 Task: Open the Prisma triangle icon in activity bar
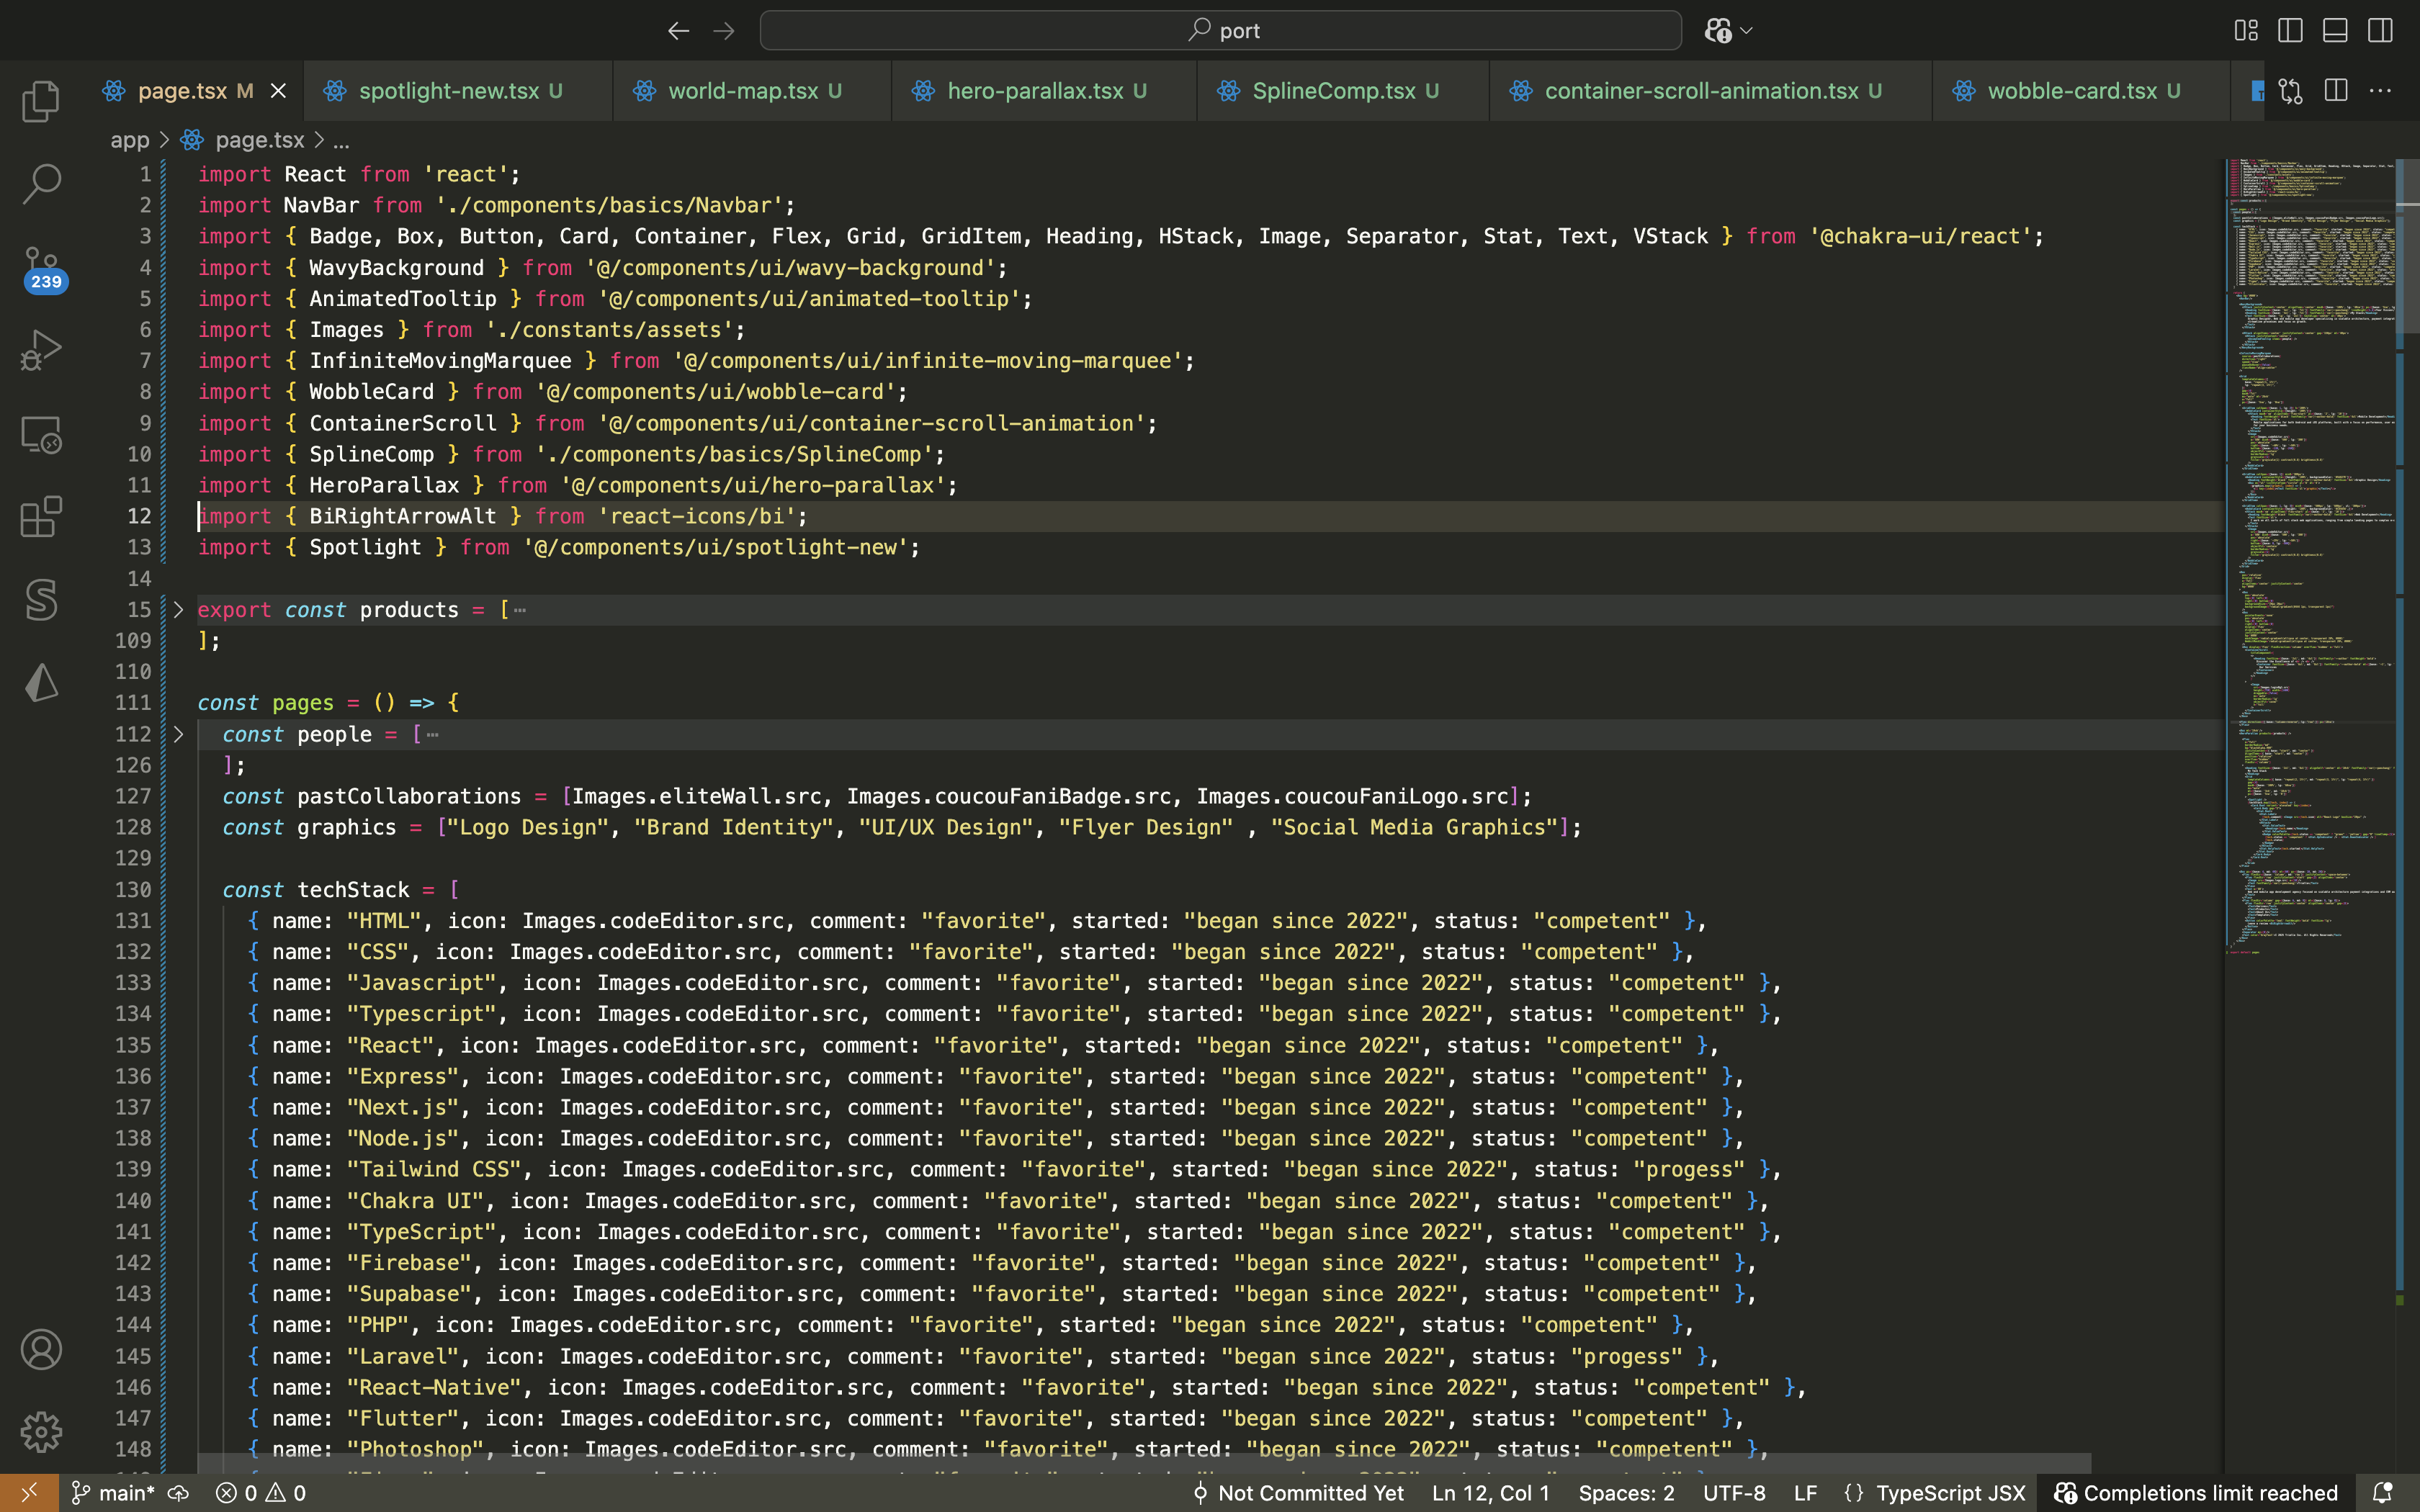point(41,683)
